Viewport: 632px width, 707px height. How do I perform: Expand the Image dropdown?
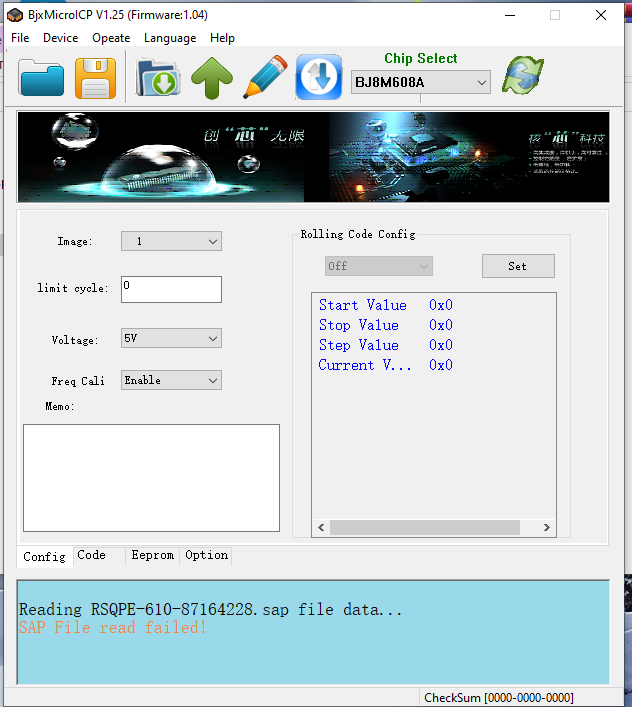coord(171,241)
